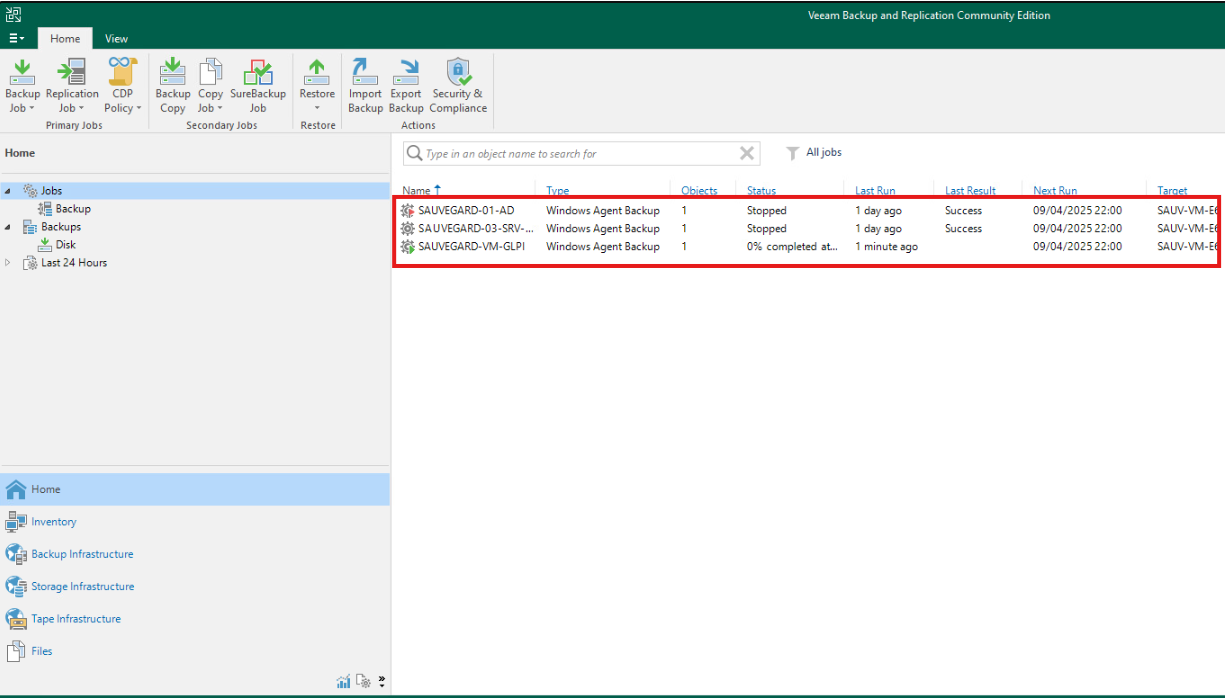Open the Backup Infrastructure view
The image size is (1225, 698).
(195, 554)
